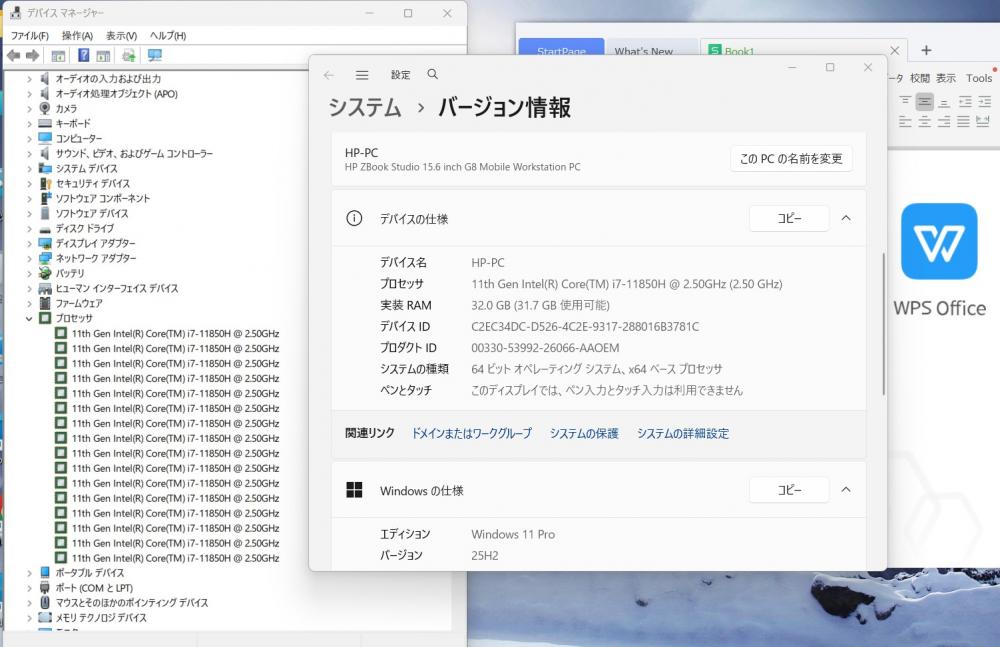Select オーディオ処理オブジェクト (APO) item
Screen dimensions: 1000x647
click(116, 94)
